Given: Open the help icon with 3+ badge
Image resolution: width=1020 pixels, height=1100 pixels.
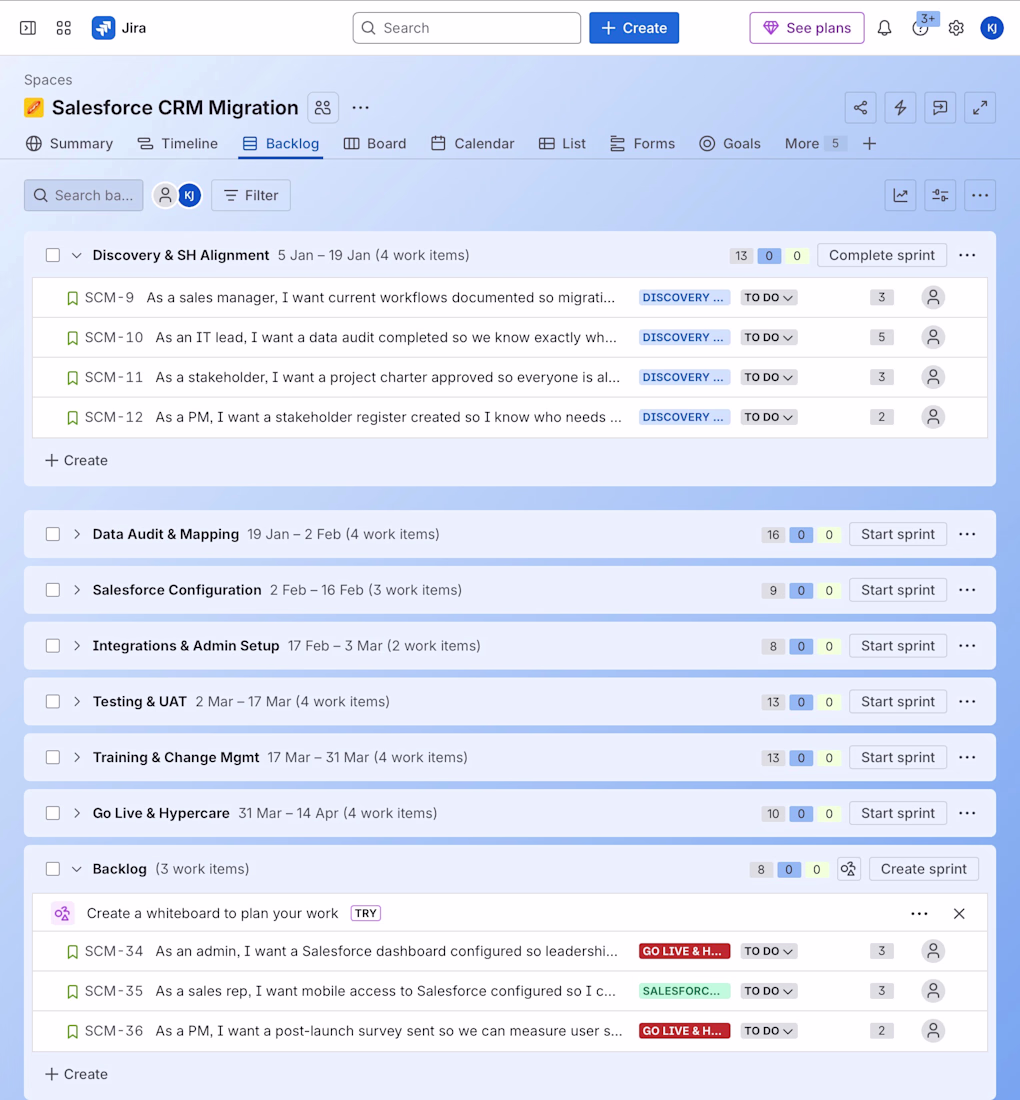Looking at the screenshot, I should [920, 28].
